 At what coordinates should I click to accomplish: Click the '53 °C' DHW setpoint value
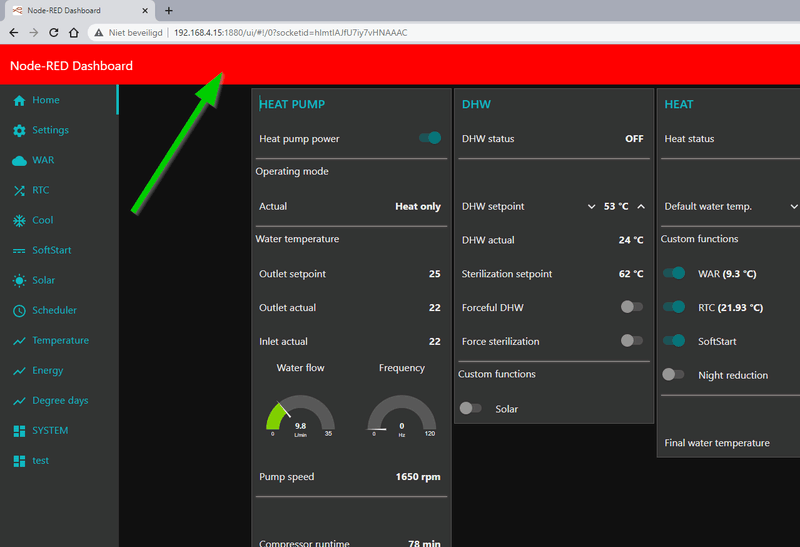[x=616, y=207]
